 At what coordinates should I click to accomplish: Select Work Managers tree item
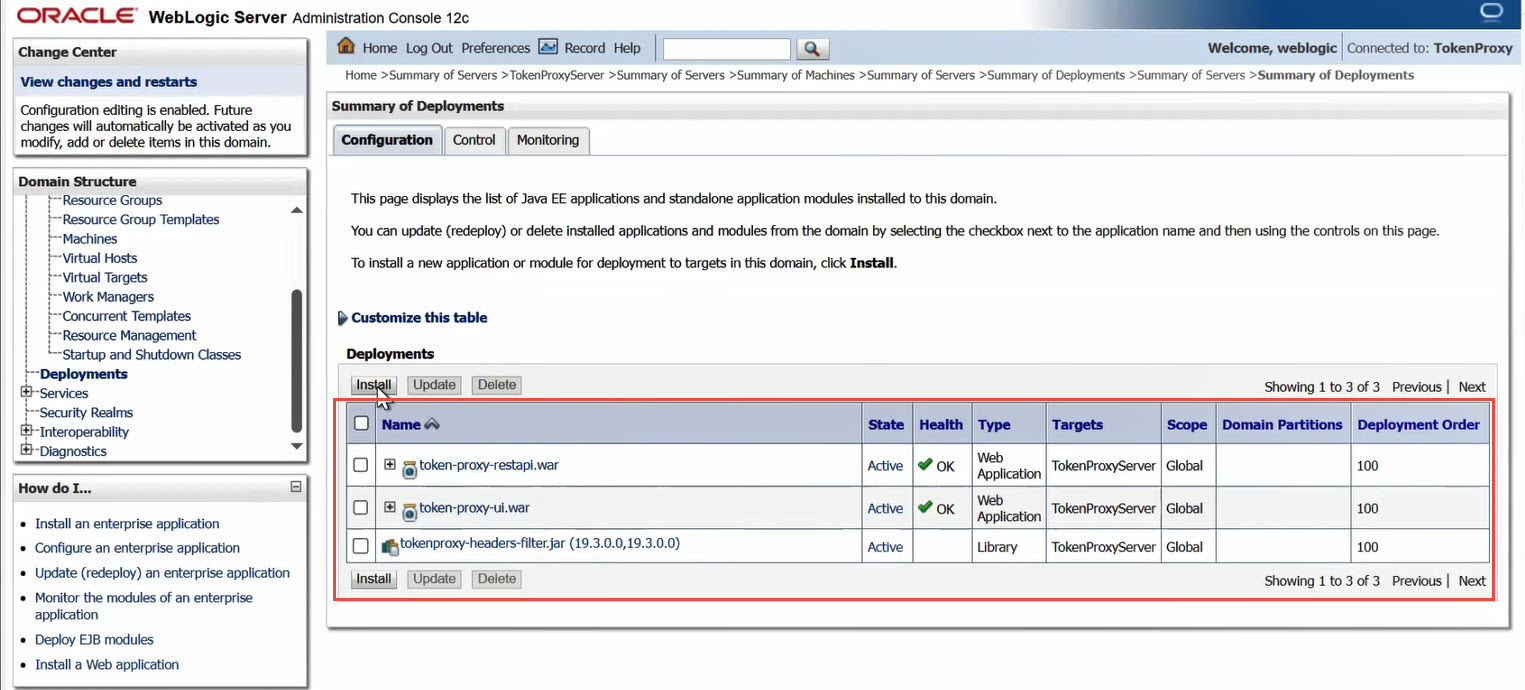click(108, 297)
